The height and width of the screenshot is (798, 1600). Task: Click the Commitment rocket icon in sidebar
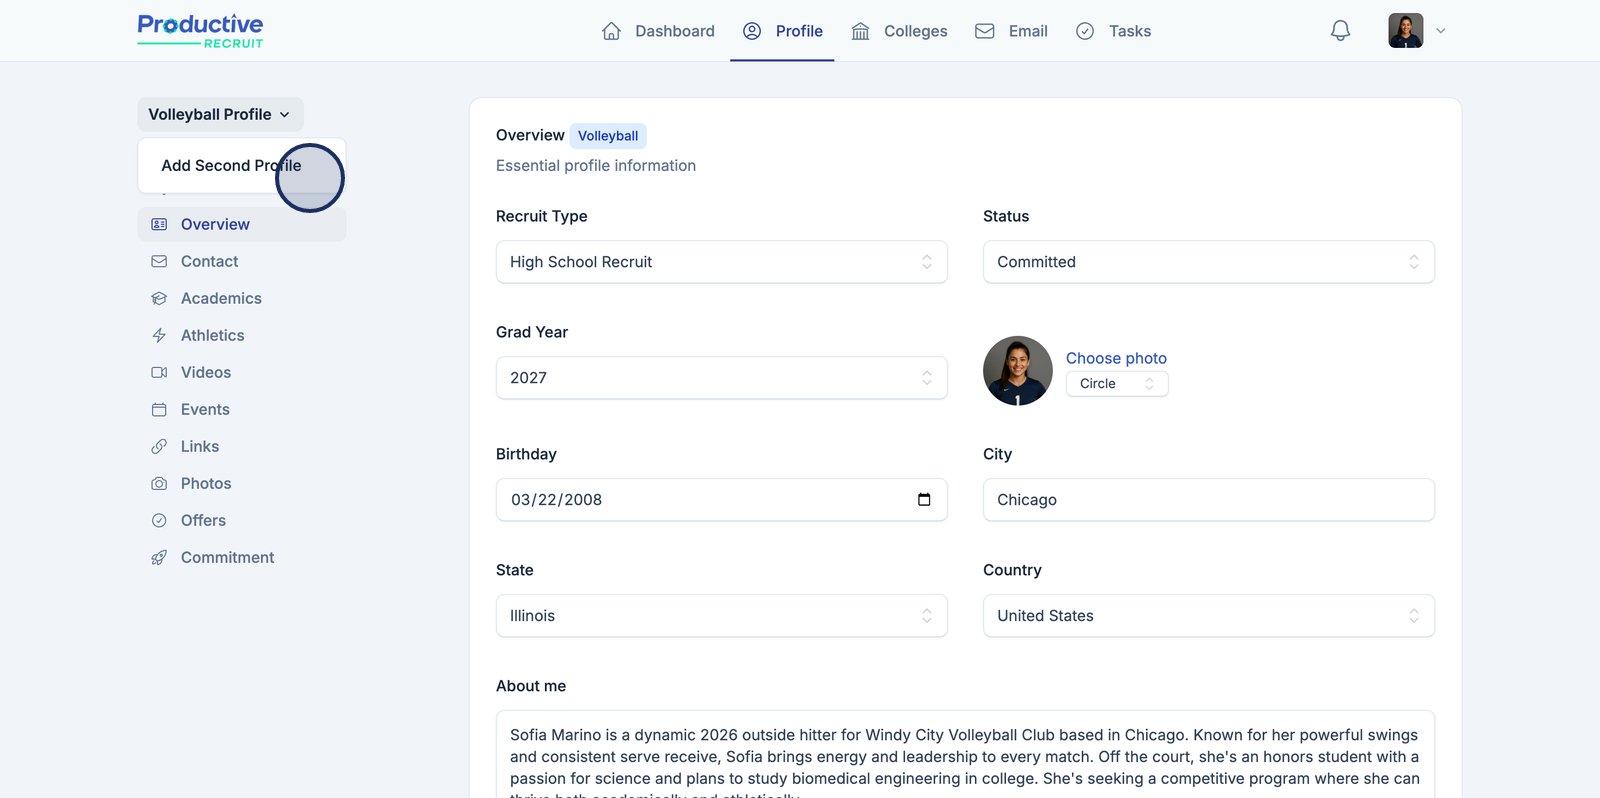tap(159, 558)
